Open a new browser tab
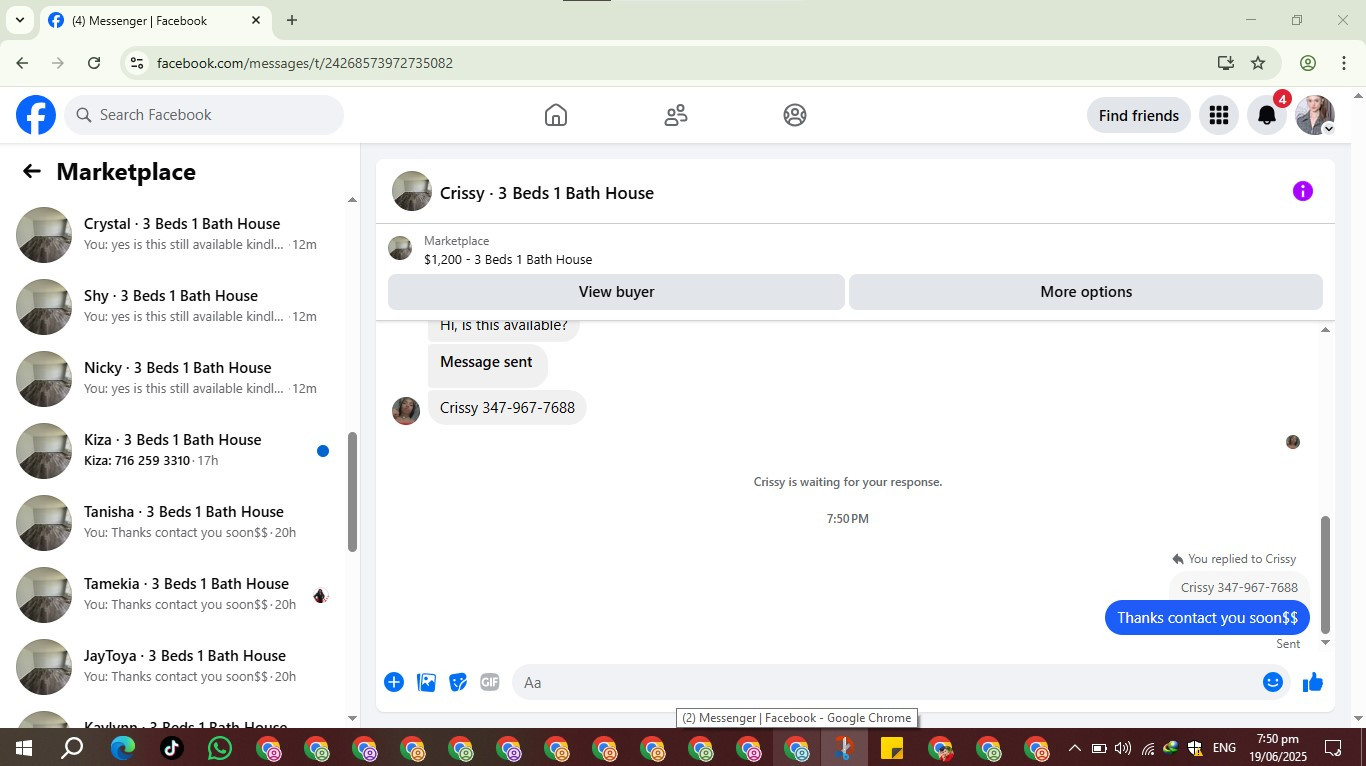This screenshot has height=766, width=1366. click(x=292, y=20)
